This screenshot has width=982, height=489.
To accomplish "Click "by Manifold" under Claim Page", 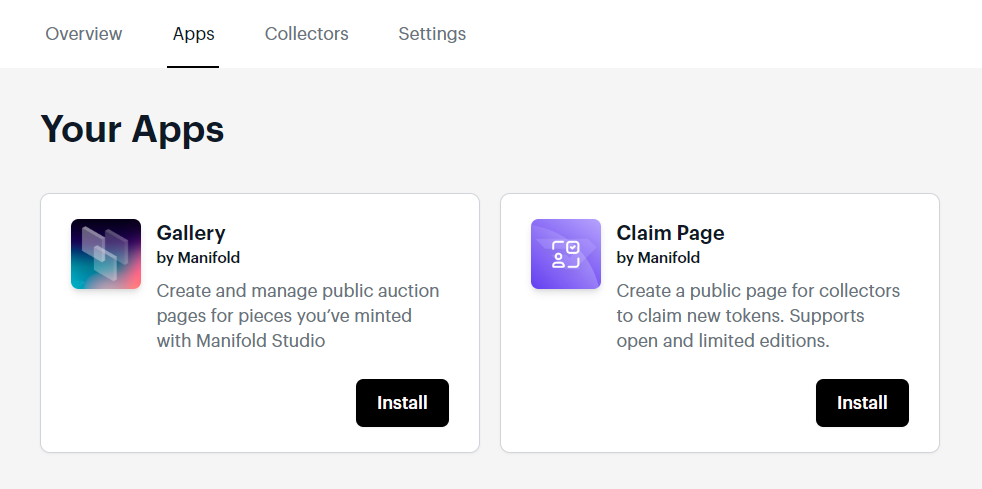I will click(x=658, y=257).
